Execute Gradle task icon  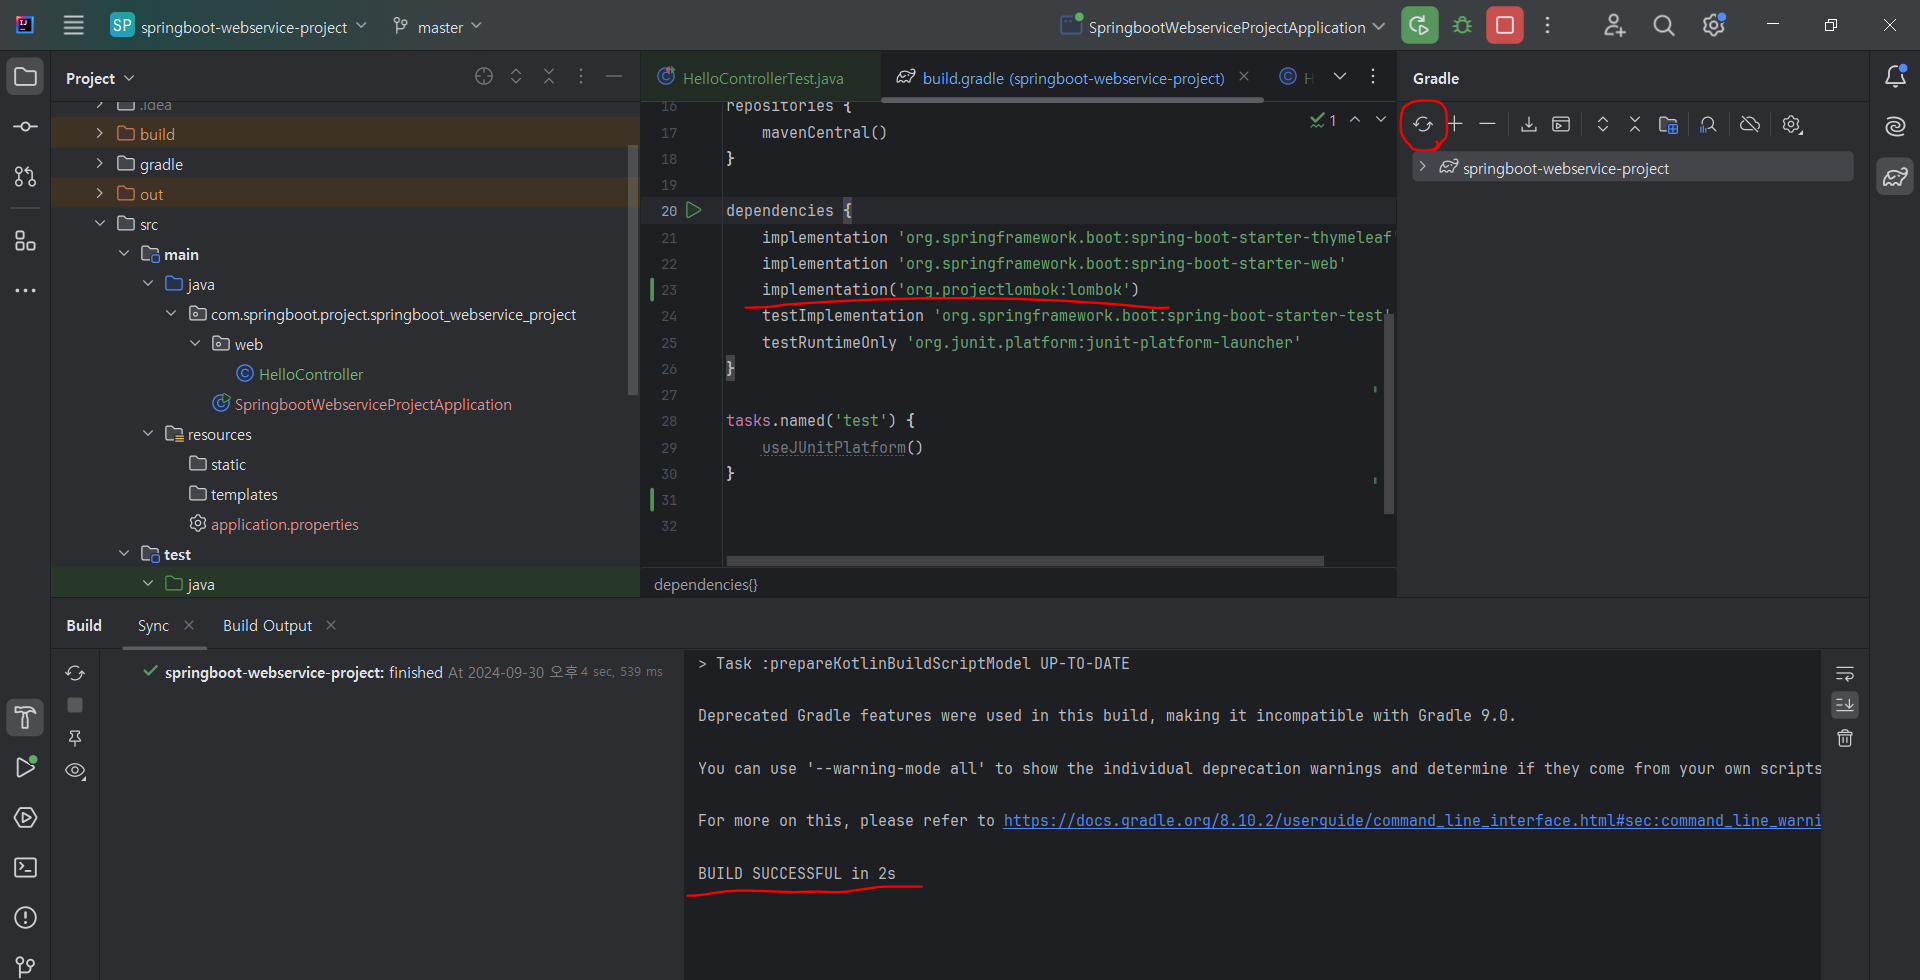1561,124
